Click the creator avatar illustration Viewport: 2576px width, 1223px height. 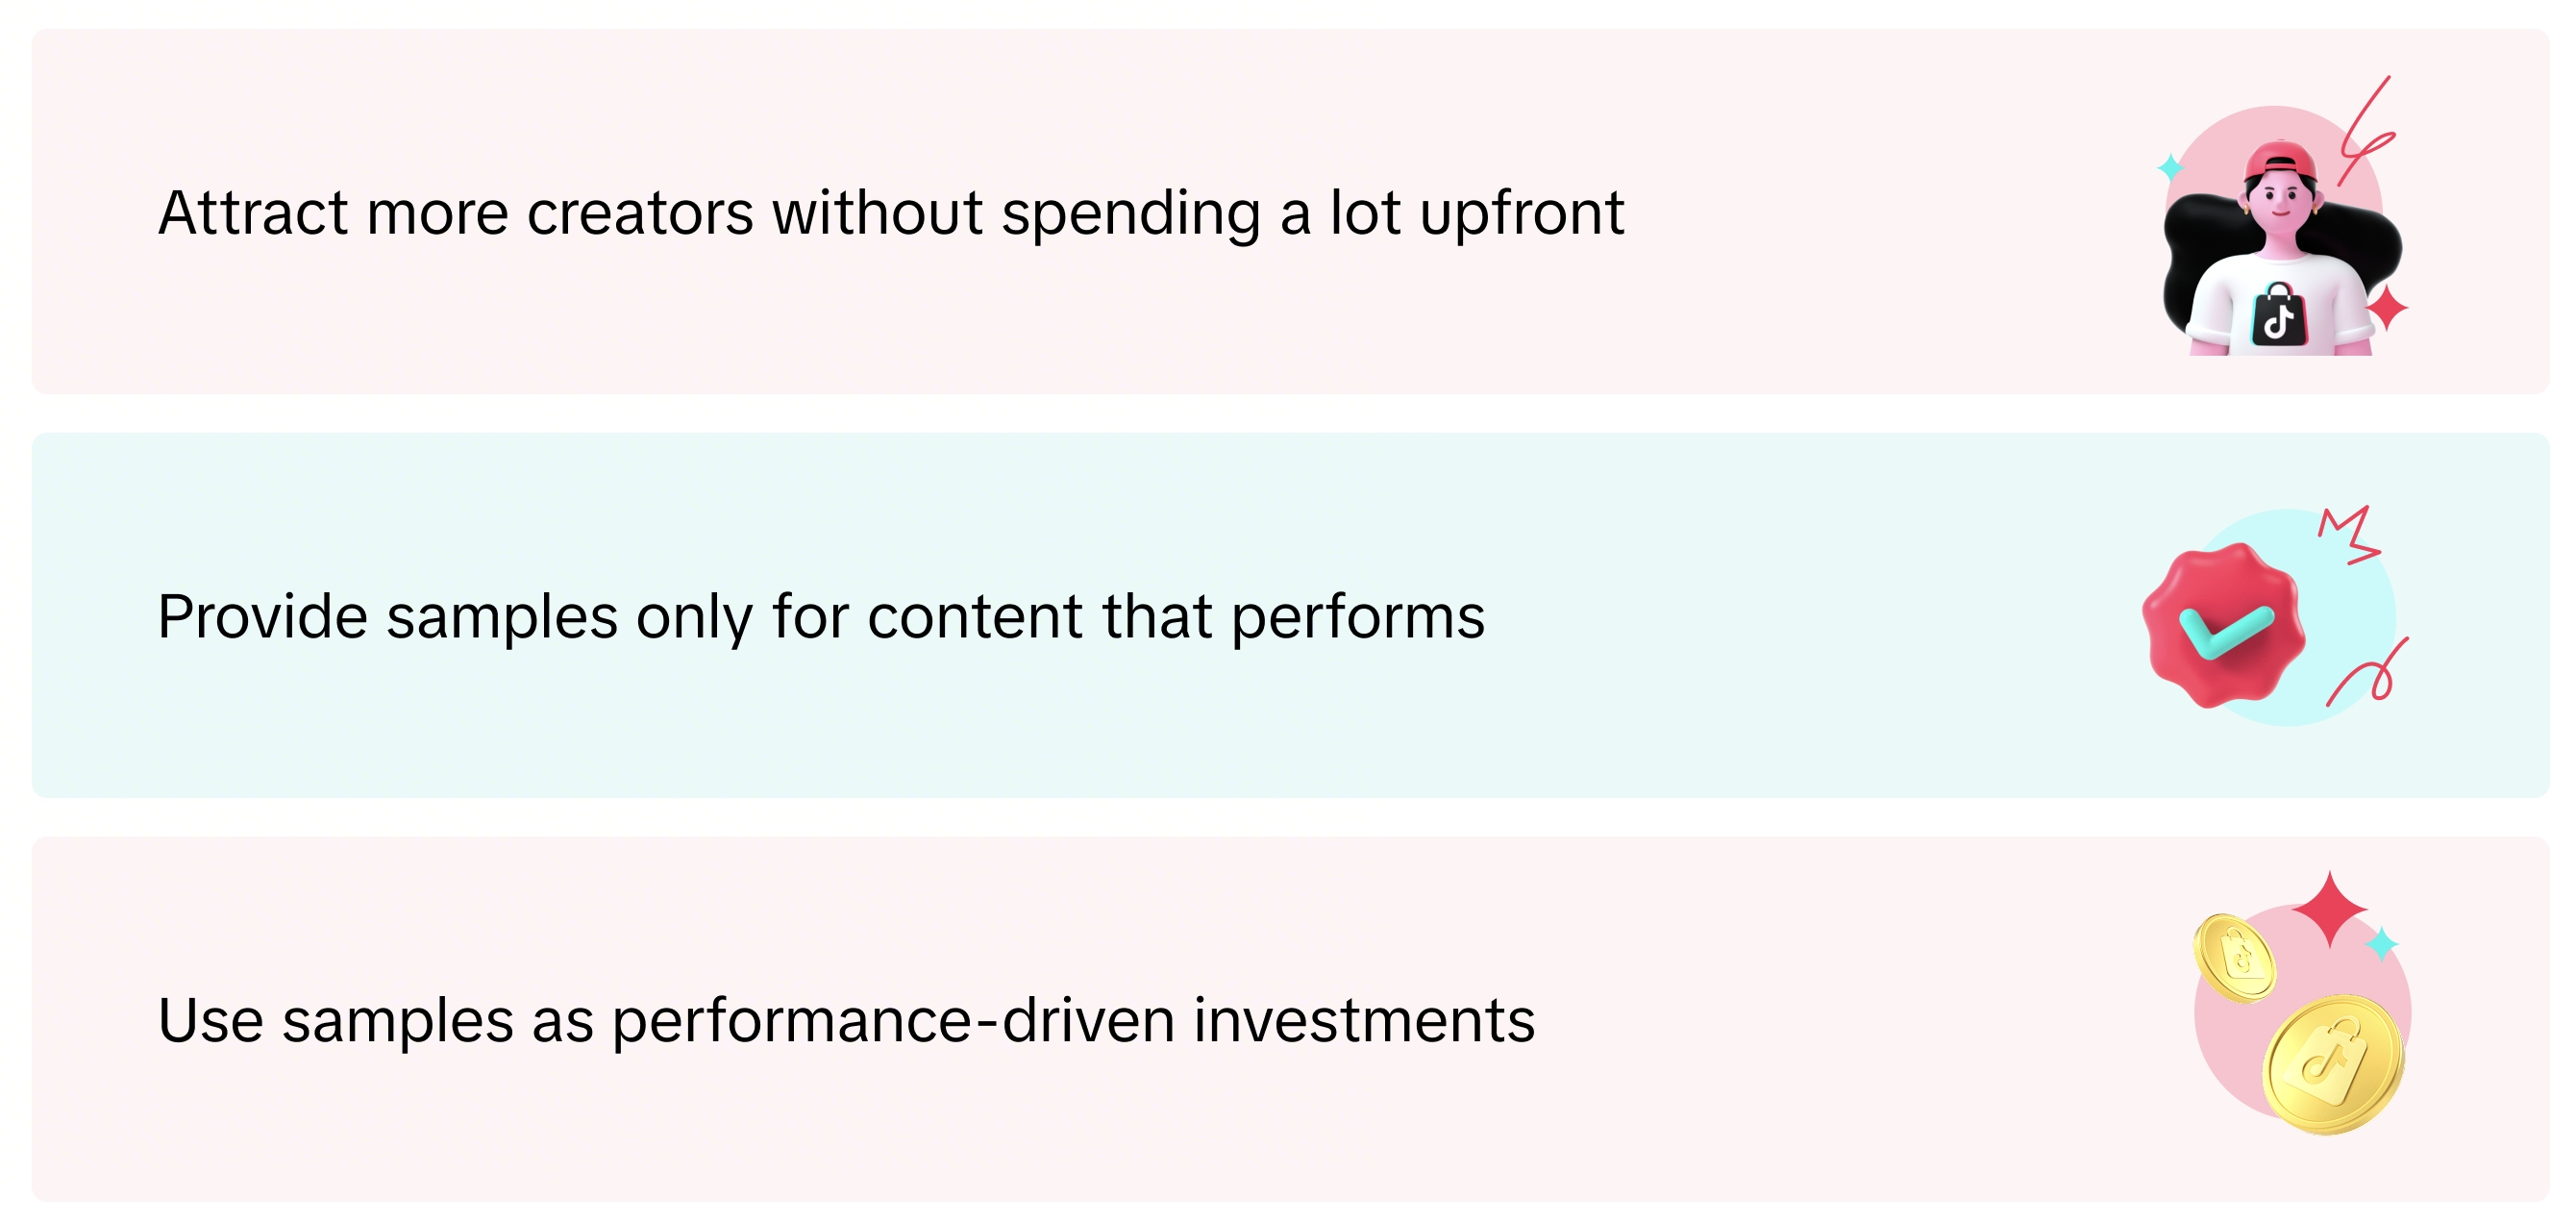pos(2282,240)
